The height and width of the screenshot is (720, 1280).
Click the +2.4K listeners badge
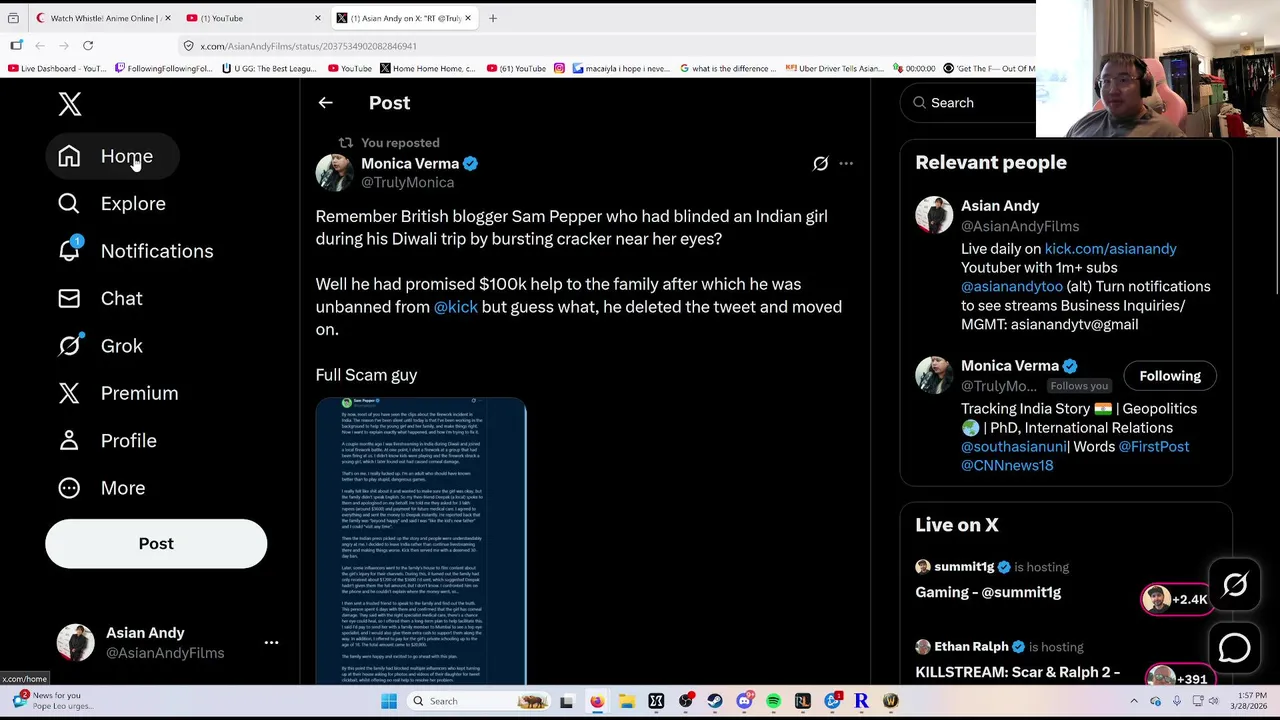(x=1175, y=599)
